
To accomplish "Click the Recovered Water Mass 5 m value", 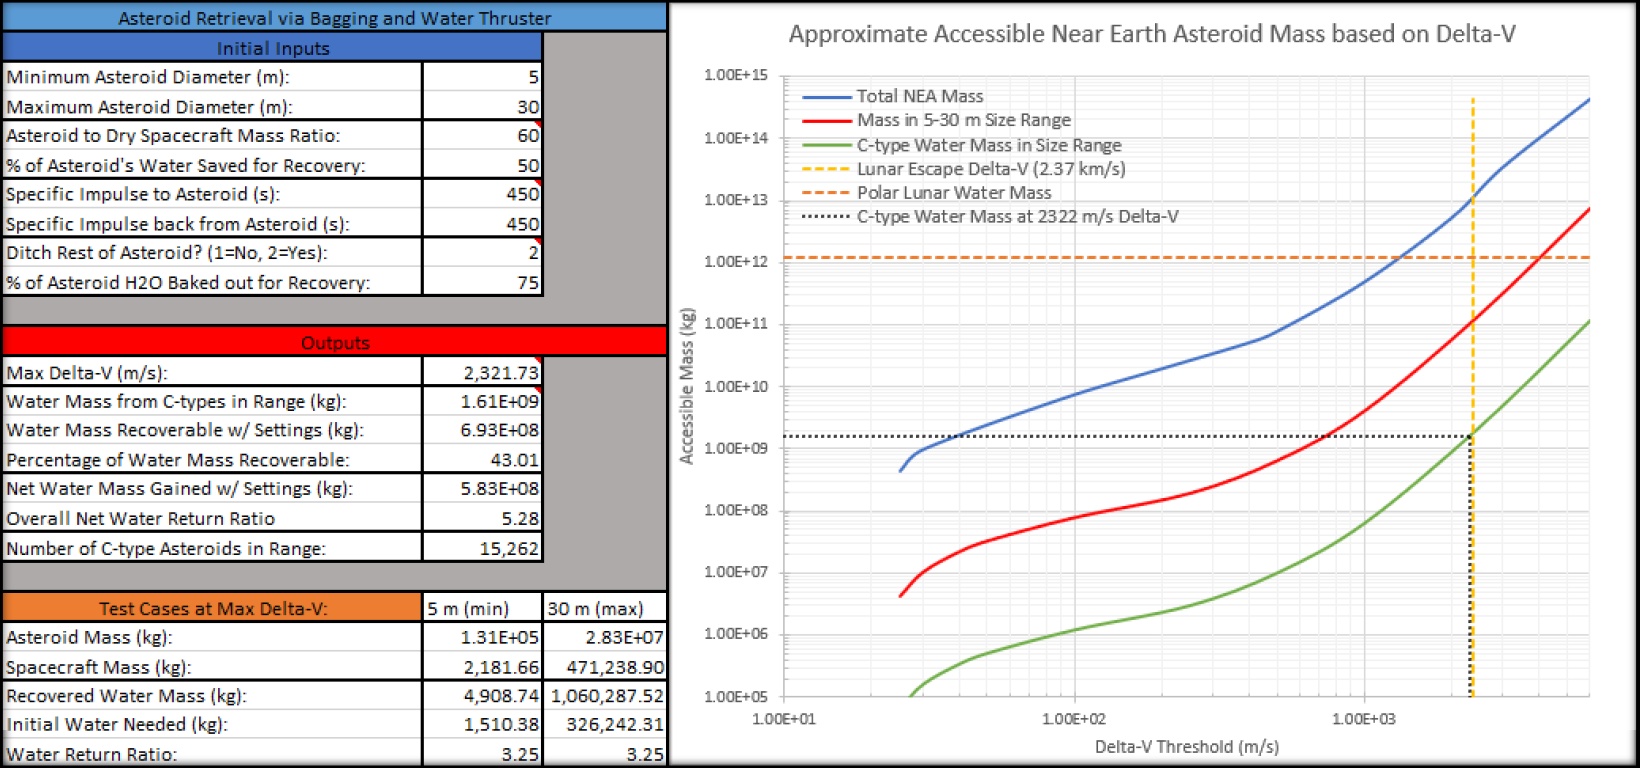I will [482, 695].
